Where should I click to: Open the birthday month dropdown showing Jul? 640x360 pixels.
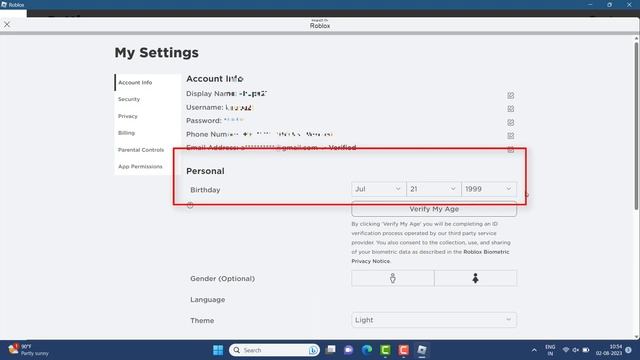tap(378, 189)
